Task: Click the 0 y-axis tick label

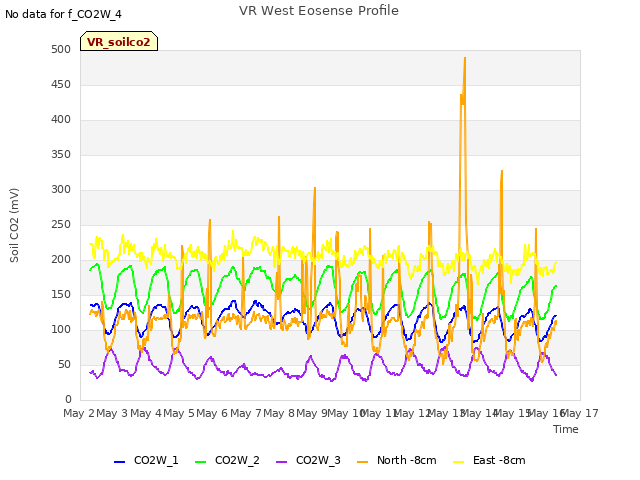Action: coord(68,400)
